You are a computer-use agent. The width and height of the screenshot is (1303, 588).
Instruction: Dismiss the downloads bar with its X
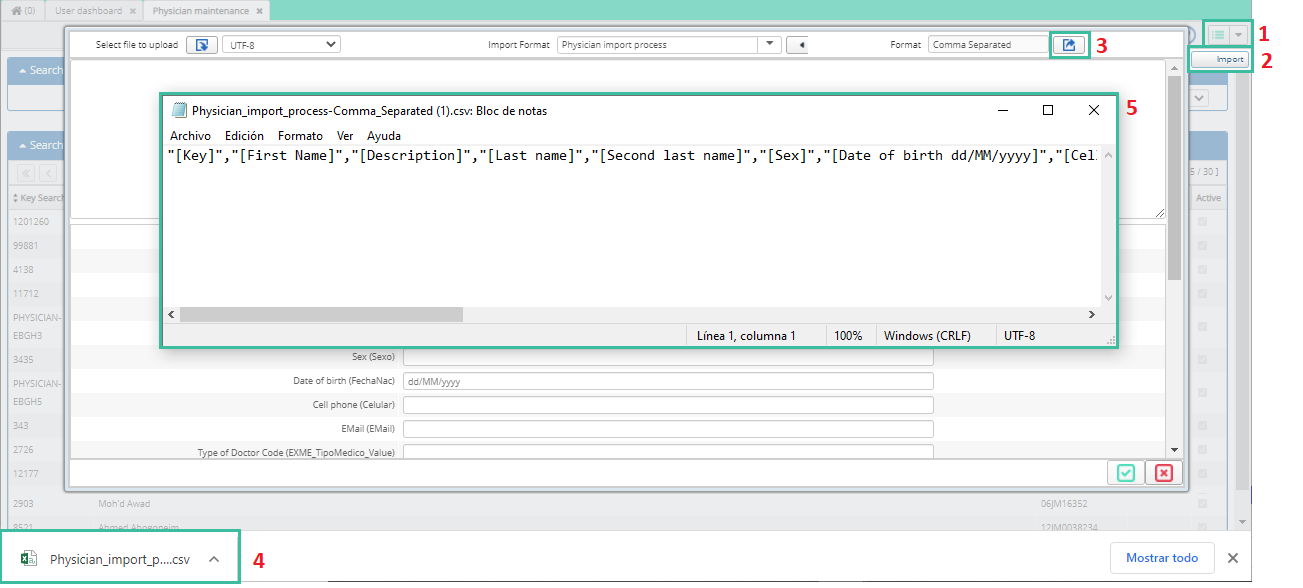click(x=1233, y=558)
